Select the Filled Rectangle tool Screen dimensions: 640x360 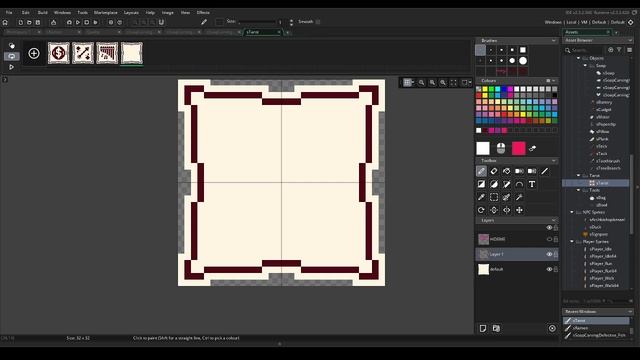point(481,184)
